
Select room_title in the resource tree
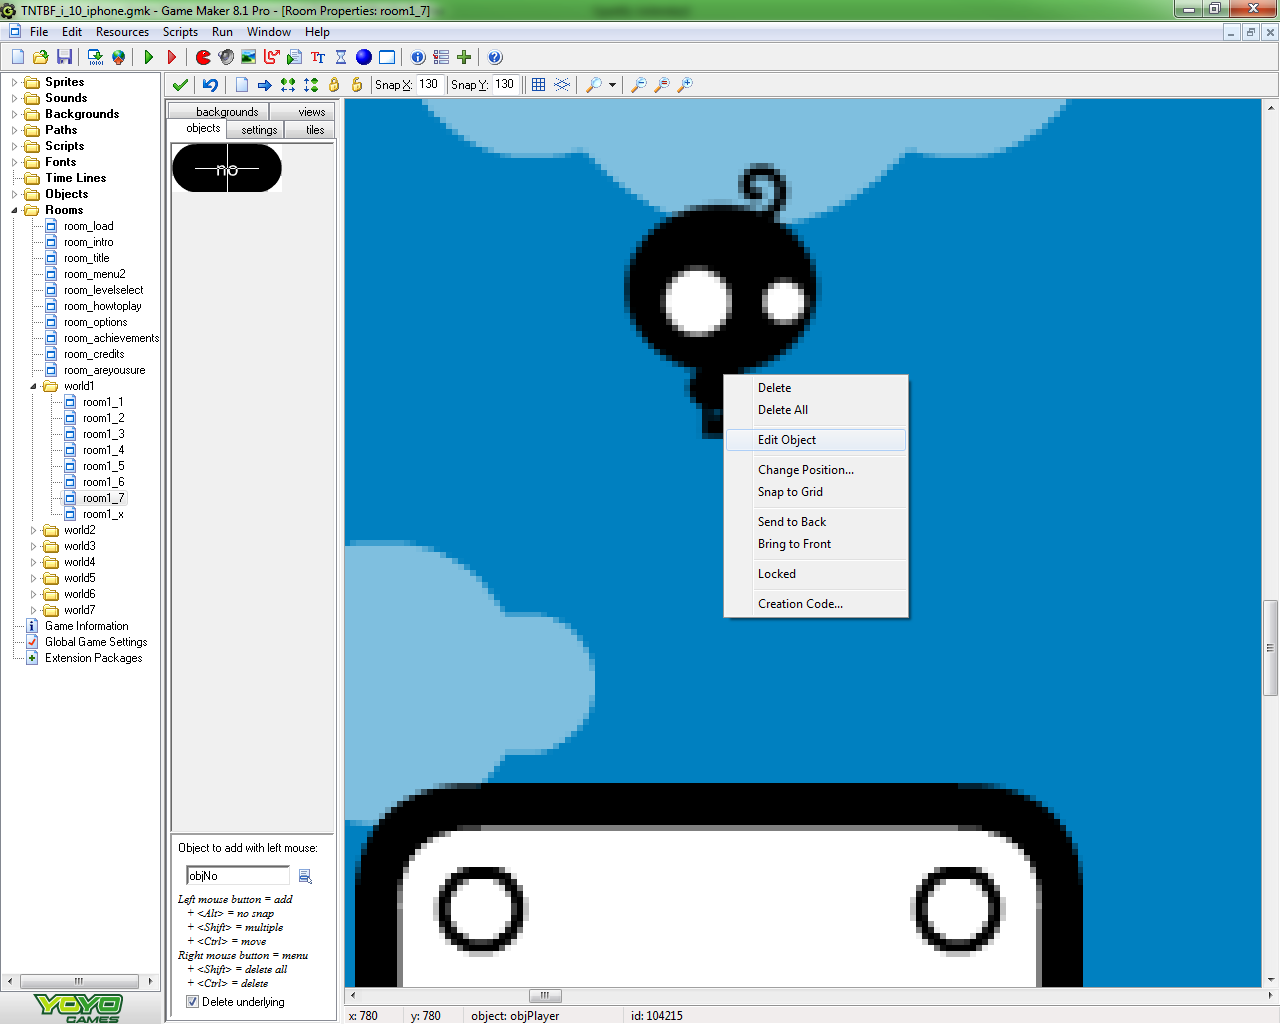[87, 258]
